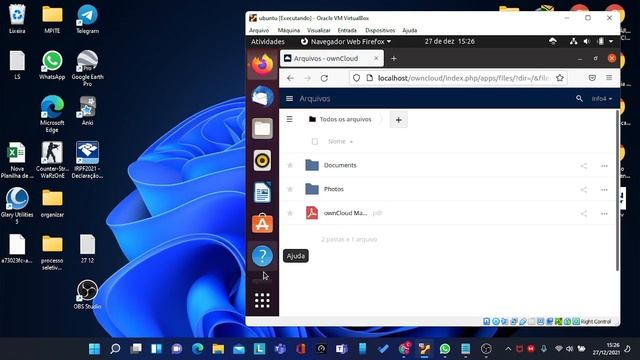Favorite the ownCloud Manual pdf star
The width and height of the screenshot is (640, 360).
(x=290, y=213)
